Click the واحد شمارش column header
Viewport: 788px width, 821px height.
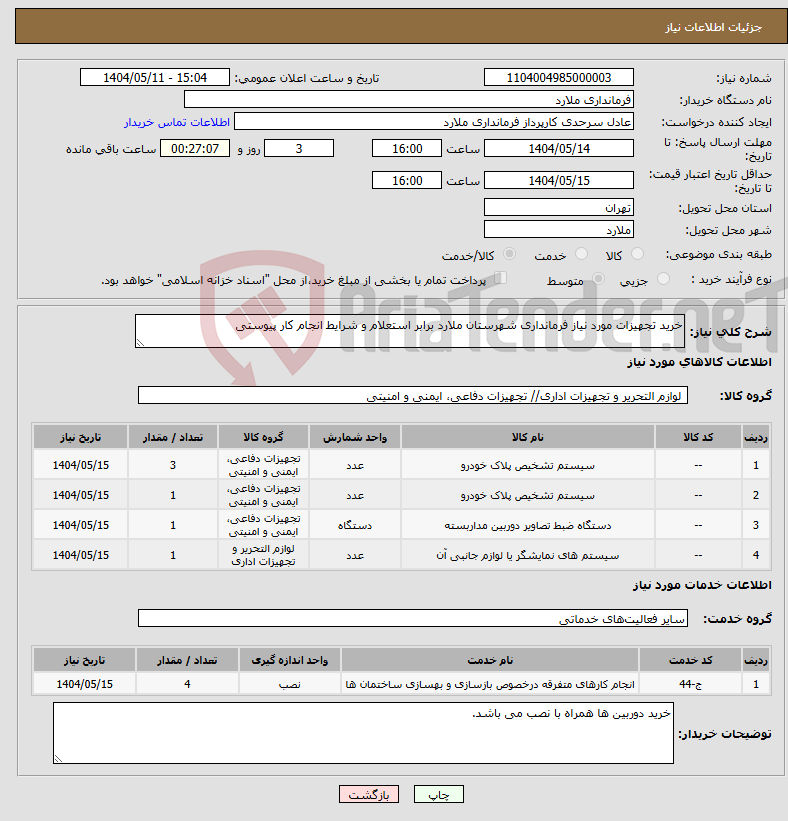(354, 437)
